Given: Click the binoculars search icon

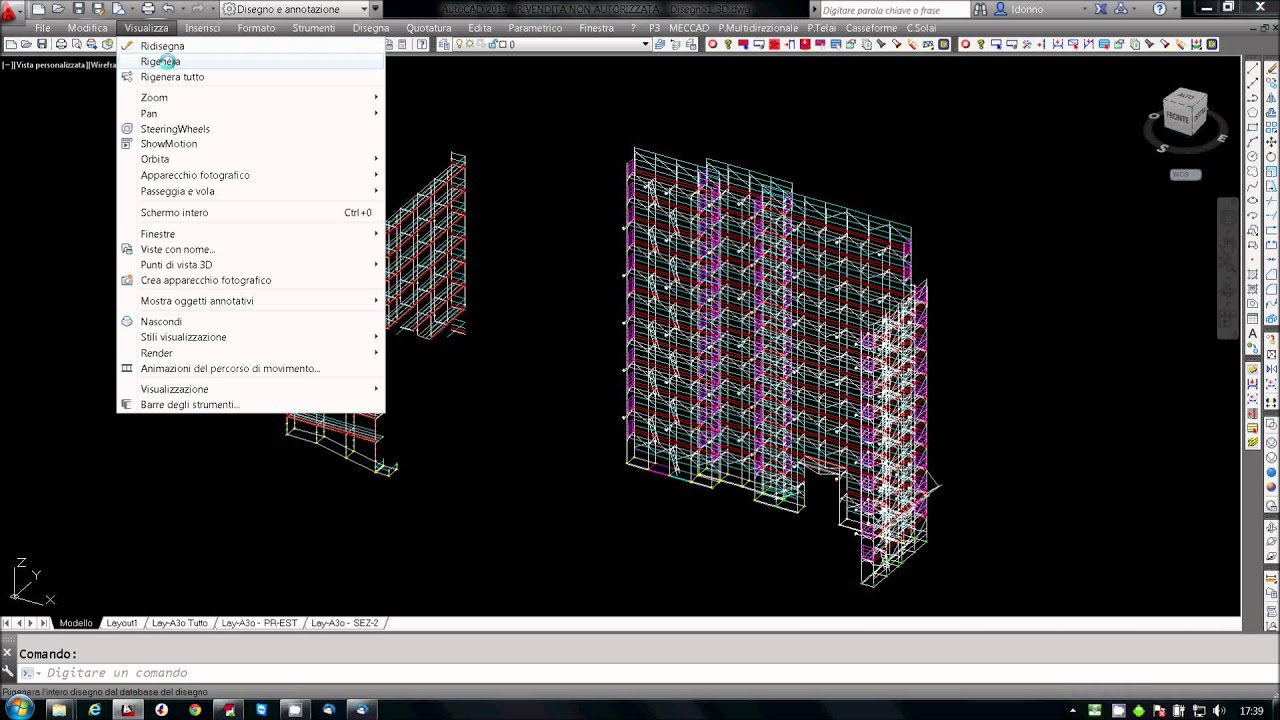Looking at the screenshot, I should coord(981,10).
